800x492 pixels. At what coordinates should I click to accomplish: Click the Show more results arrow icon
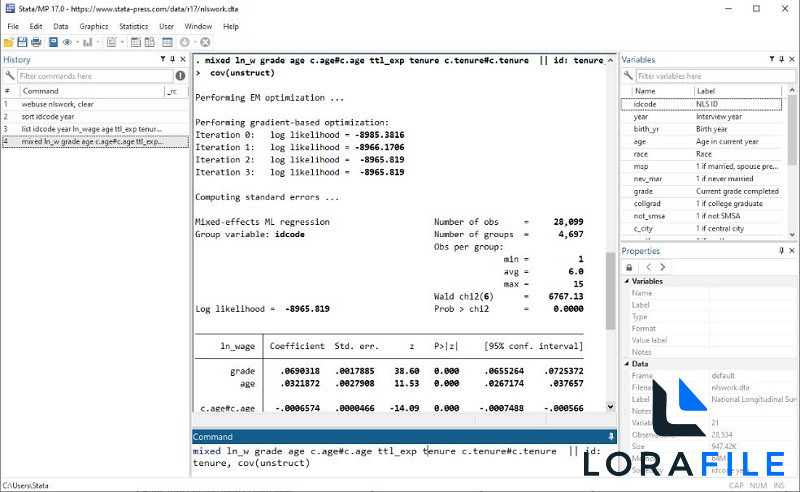[185, 42]
